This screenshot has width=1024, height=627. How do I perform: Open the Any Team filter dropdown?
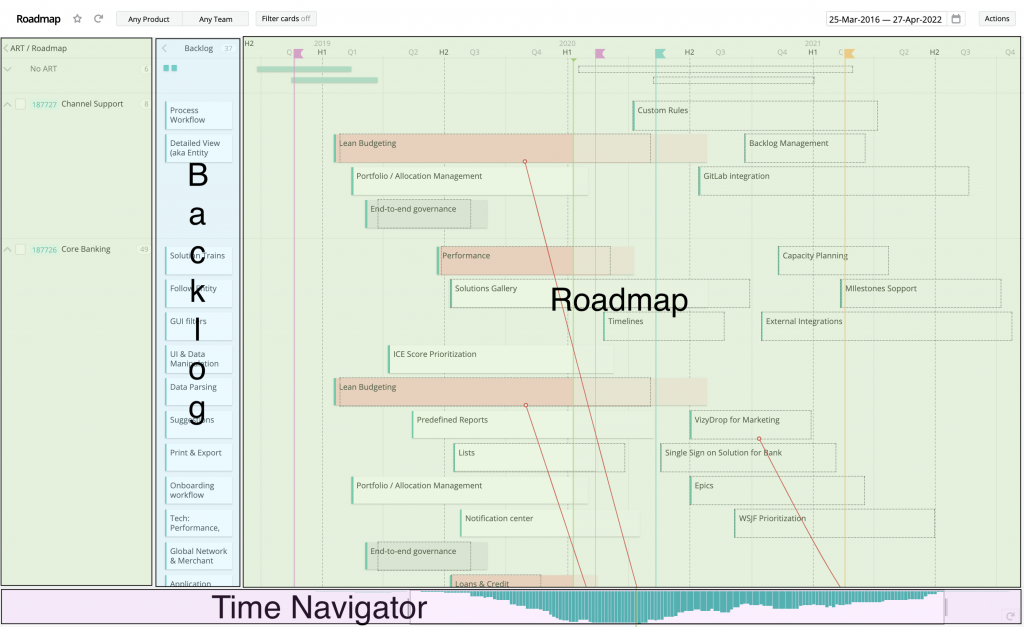pyautogui.click(x=216, y=19)
